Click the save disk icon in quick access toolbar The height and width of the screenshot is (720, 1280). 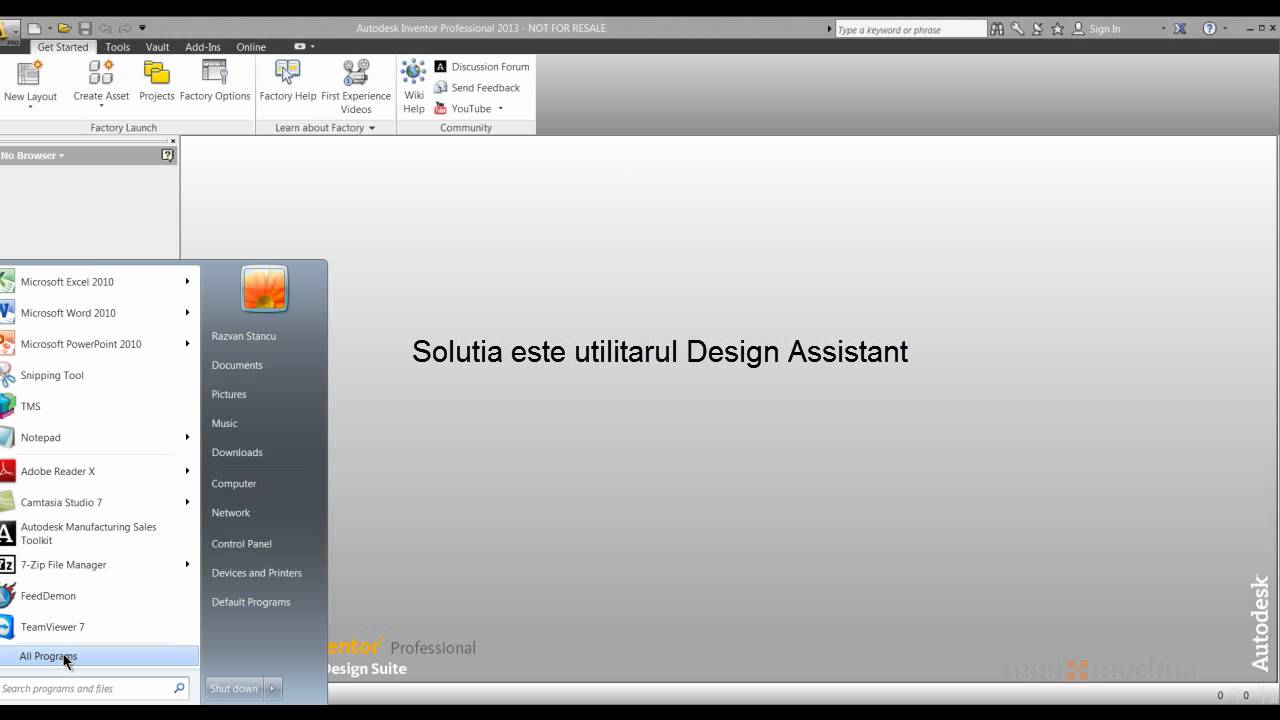click(85, 28)
